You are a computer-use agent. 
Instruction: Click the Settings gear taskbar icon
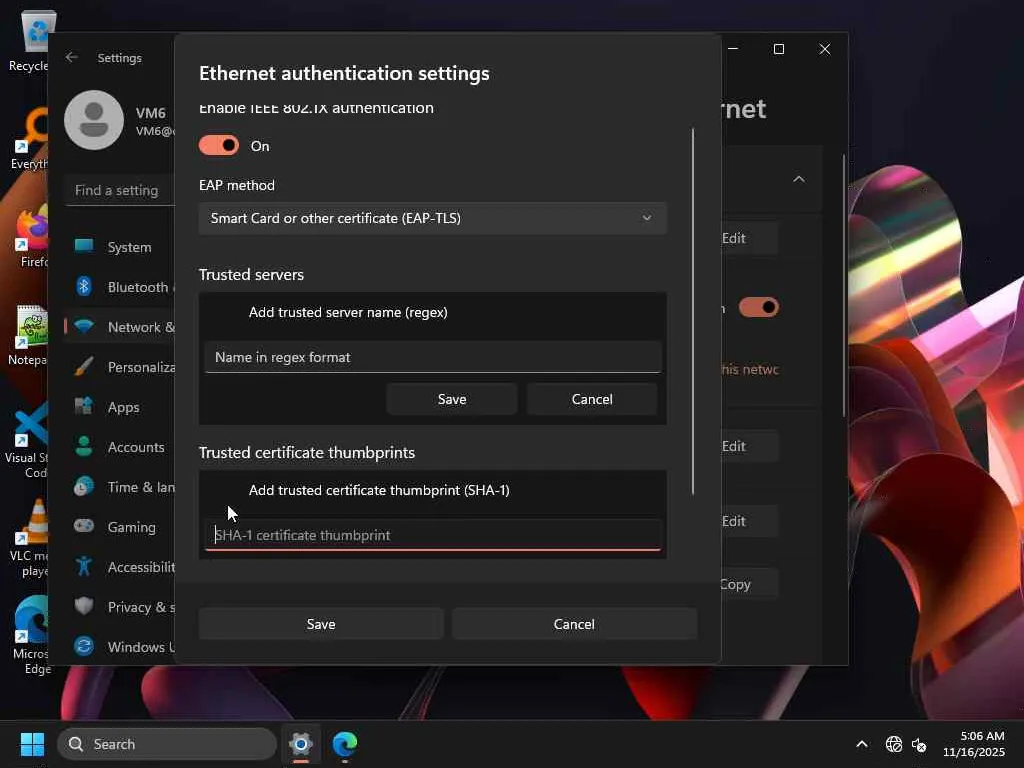pos(301,744)
